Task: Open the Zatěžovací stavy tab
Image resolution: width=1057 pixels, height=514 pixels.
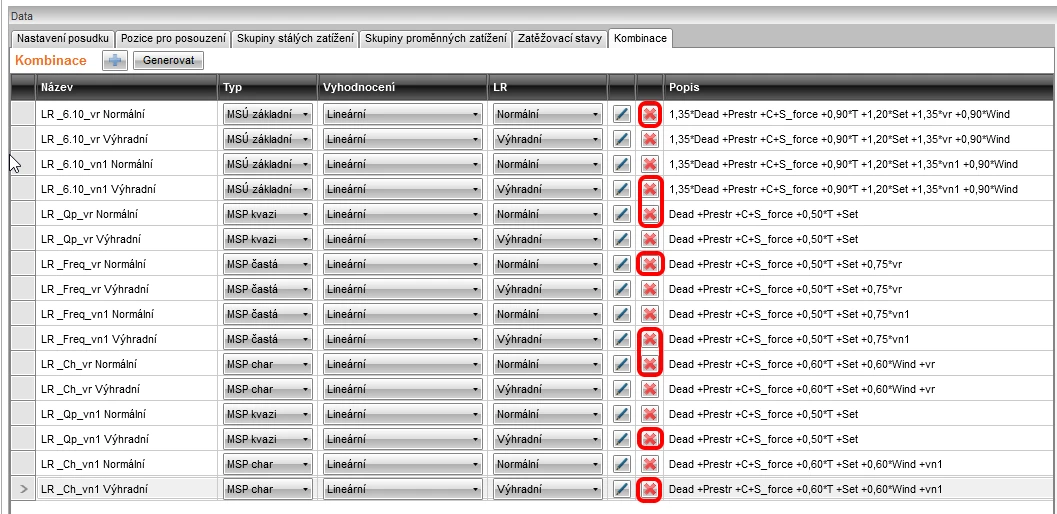Action: [559, 38]
